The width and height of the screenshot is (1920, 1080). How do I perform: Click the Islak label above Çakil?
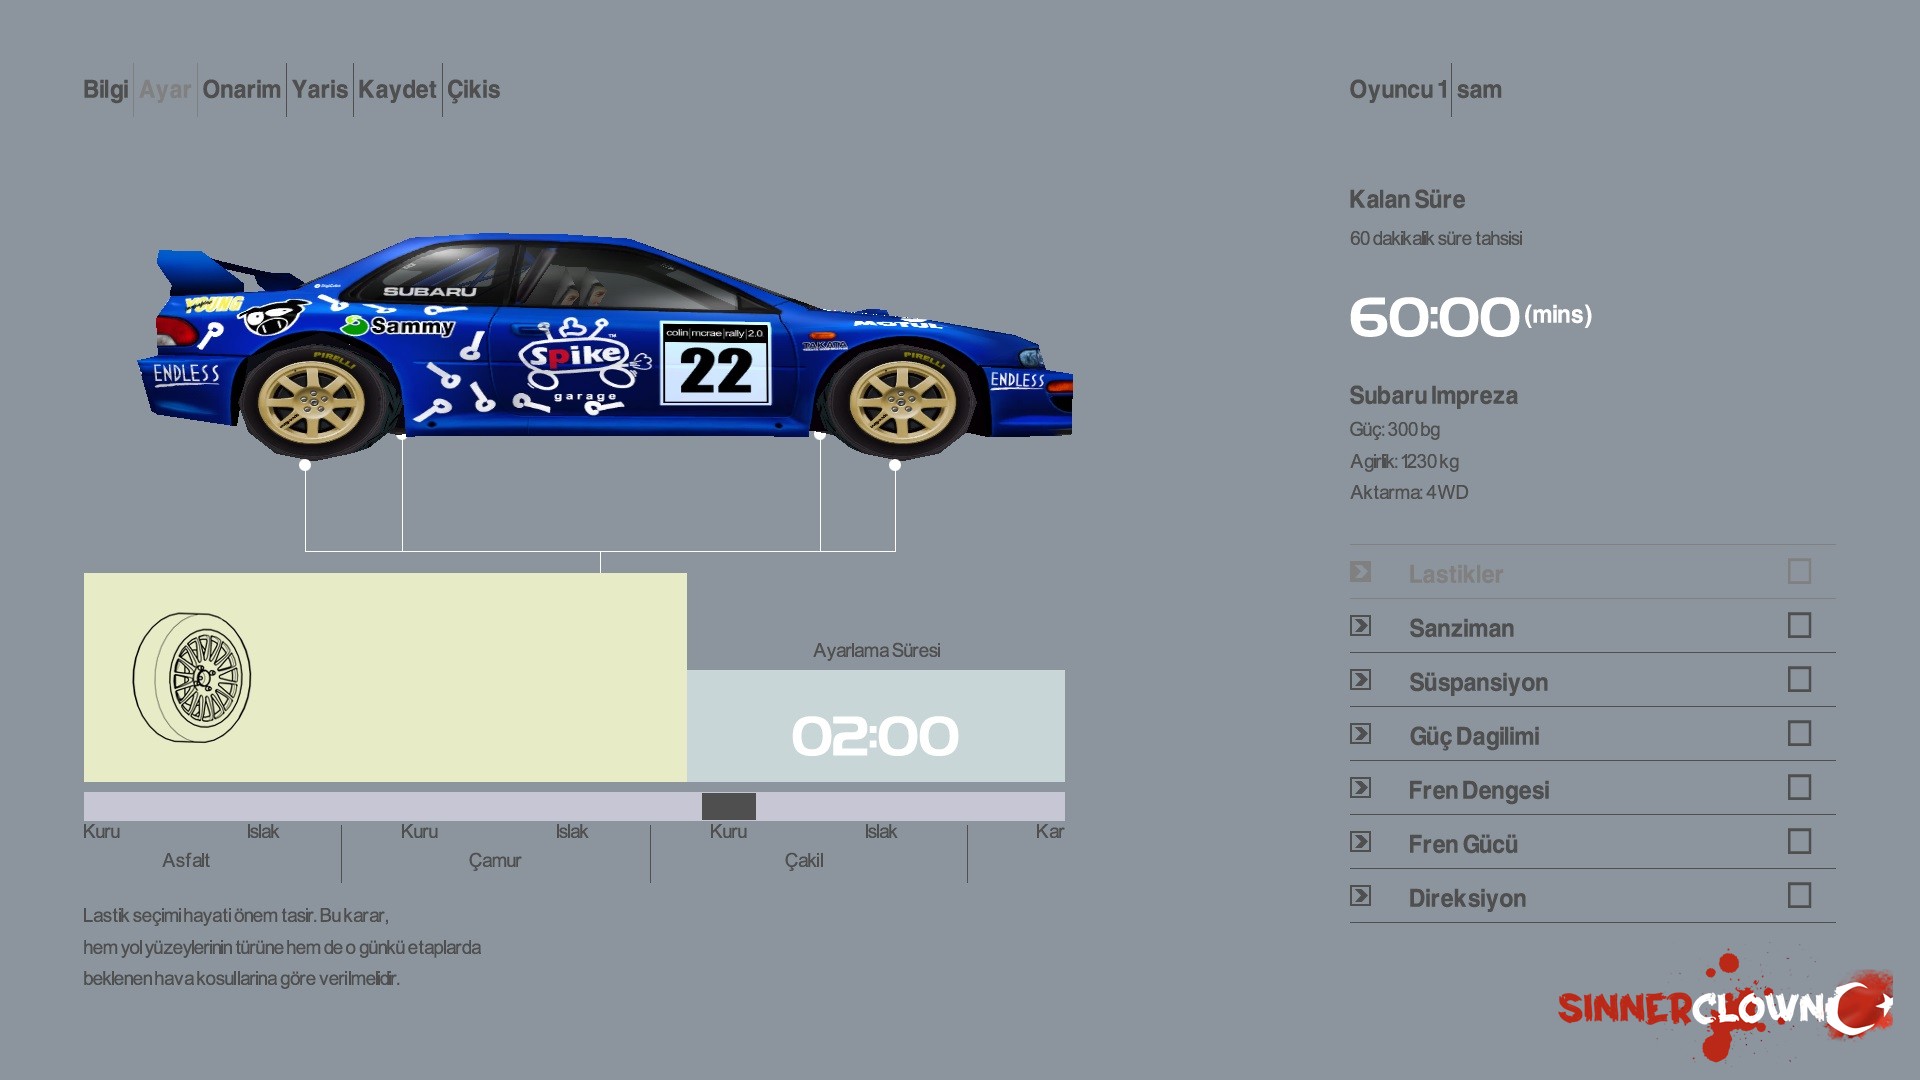(881, 831)
